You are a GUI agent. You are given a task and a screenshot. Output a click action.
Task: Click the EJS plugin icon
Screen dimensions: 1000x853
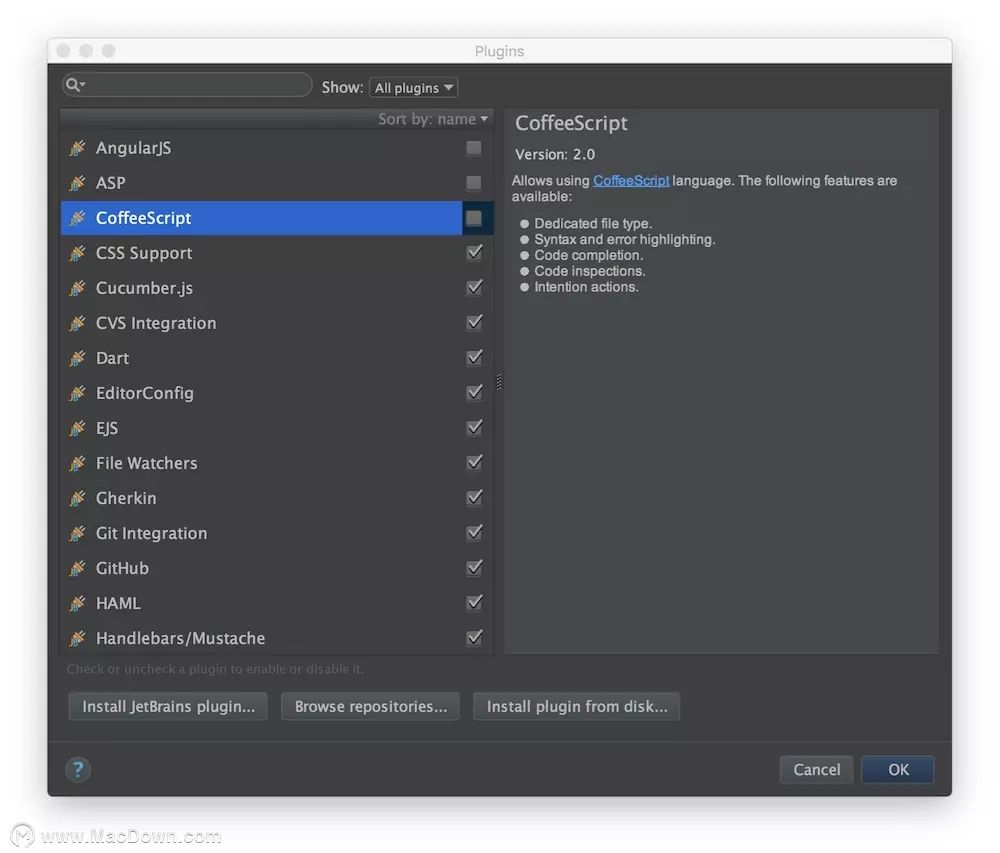(x=77, y=428)
